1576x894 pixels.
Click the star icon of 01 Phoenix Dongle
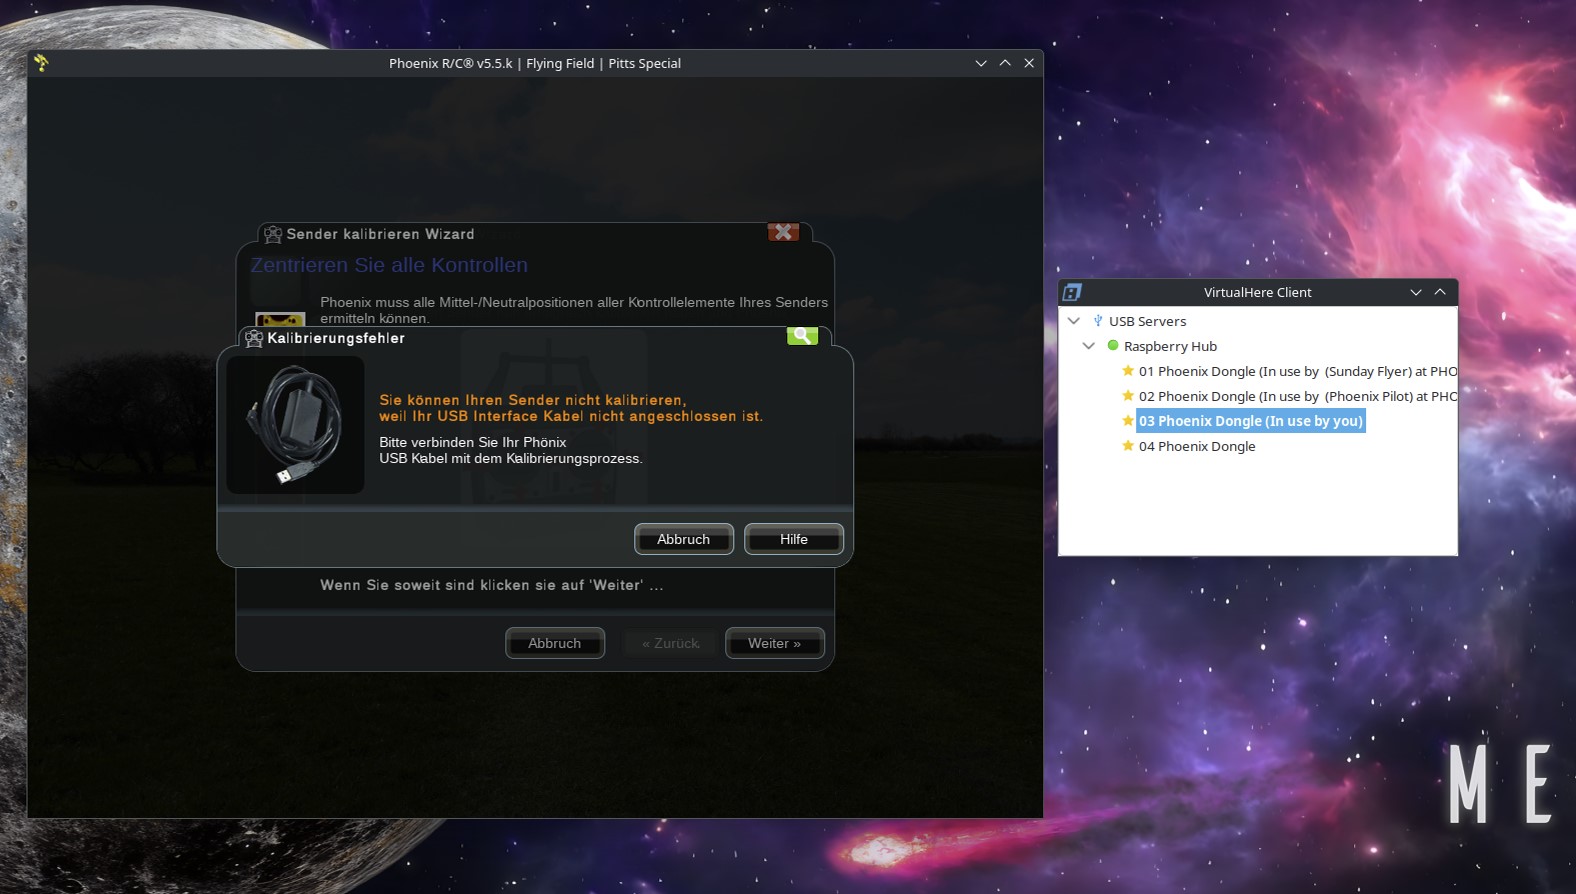(x=1128, y=370)
